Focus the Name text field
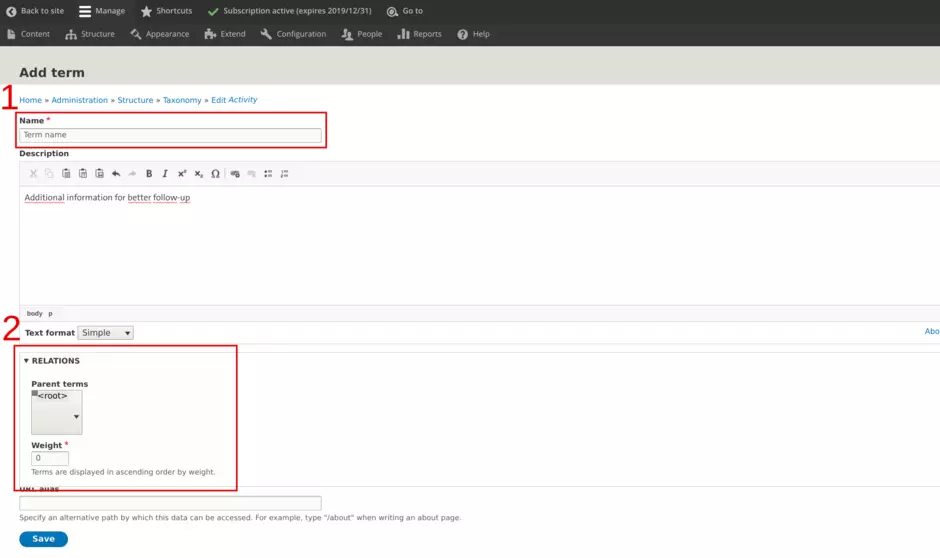This screenshot has height=558, width=940. [170, 135]
